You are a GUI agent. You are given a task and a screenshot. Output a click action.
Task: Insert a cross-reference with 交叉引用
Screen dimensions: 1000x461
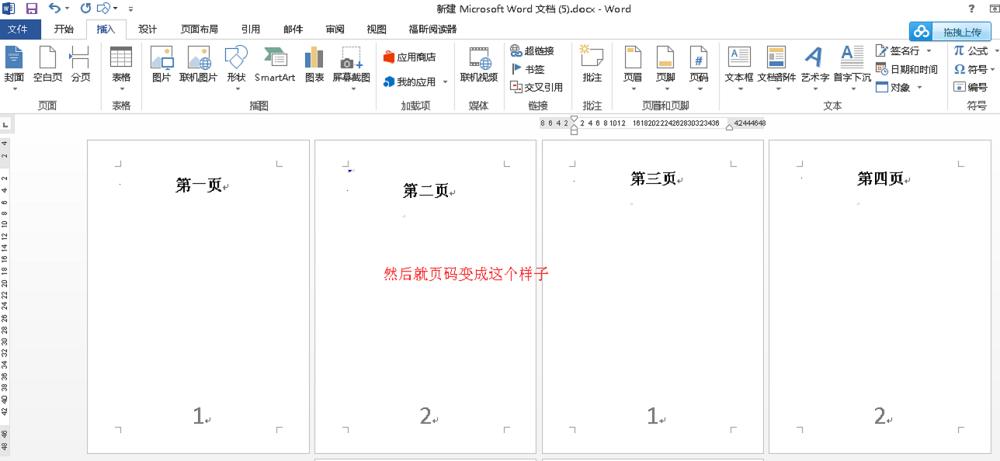(536, 87)
